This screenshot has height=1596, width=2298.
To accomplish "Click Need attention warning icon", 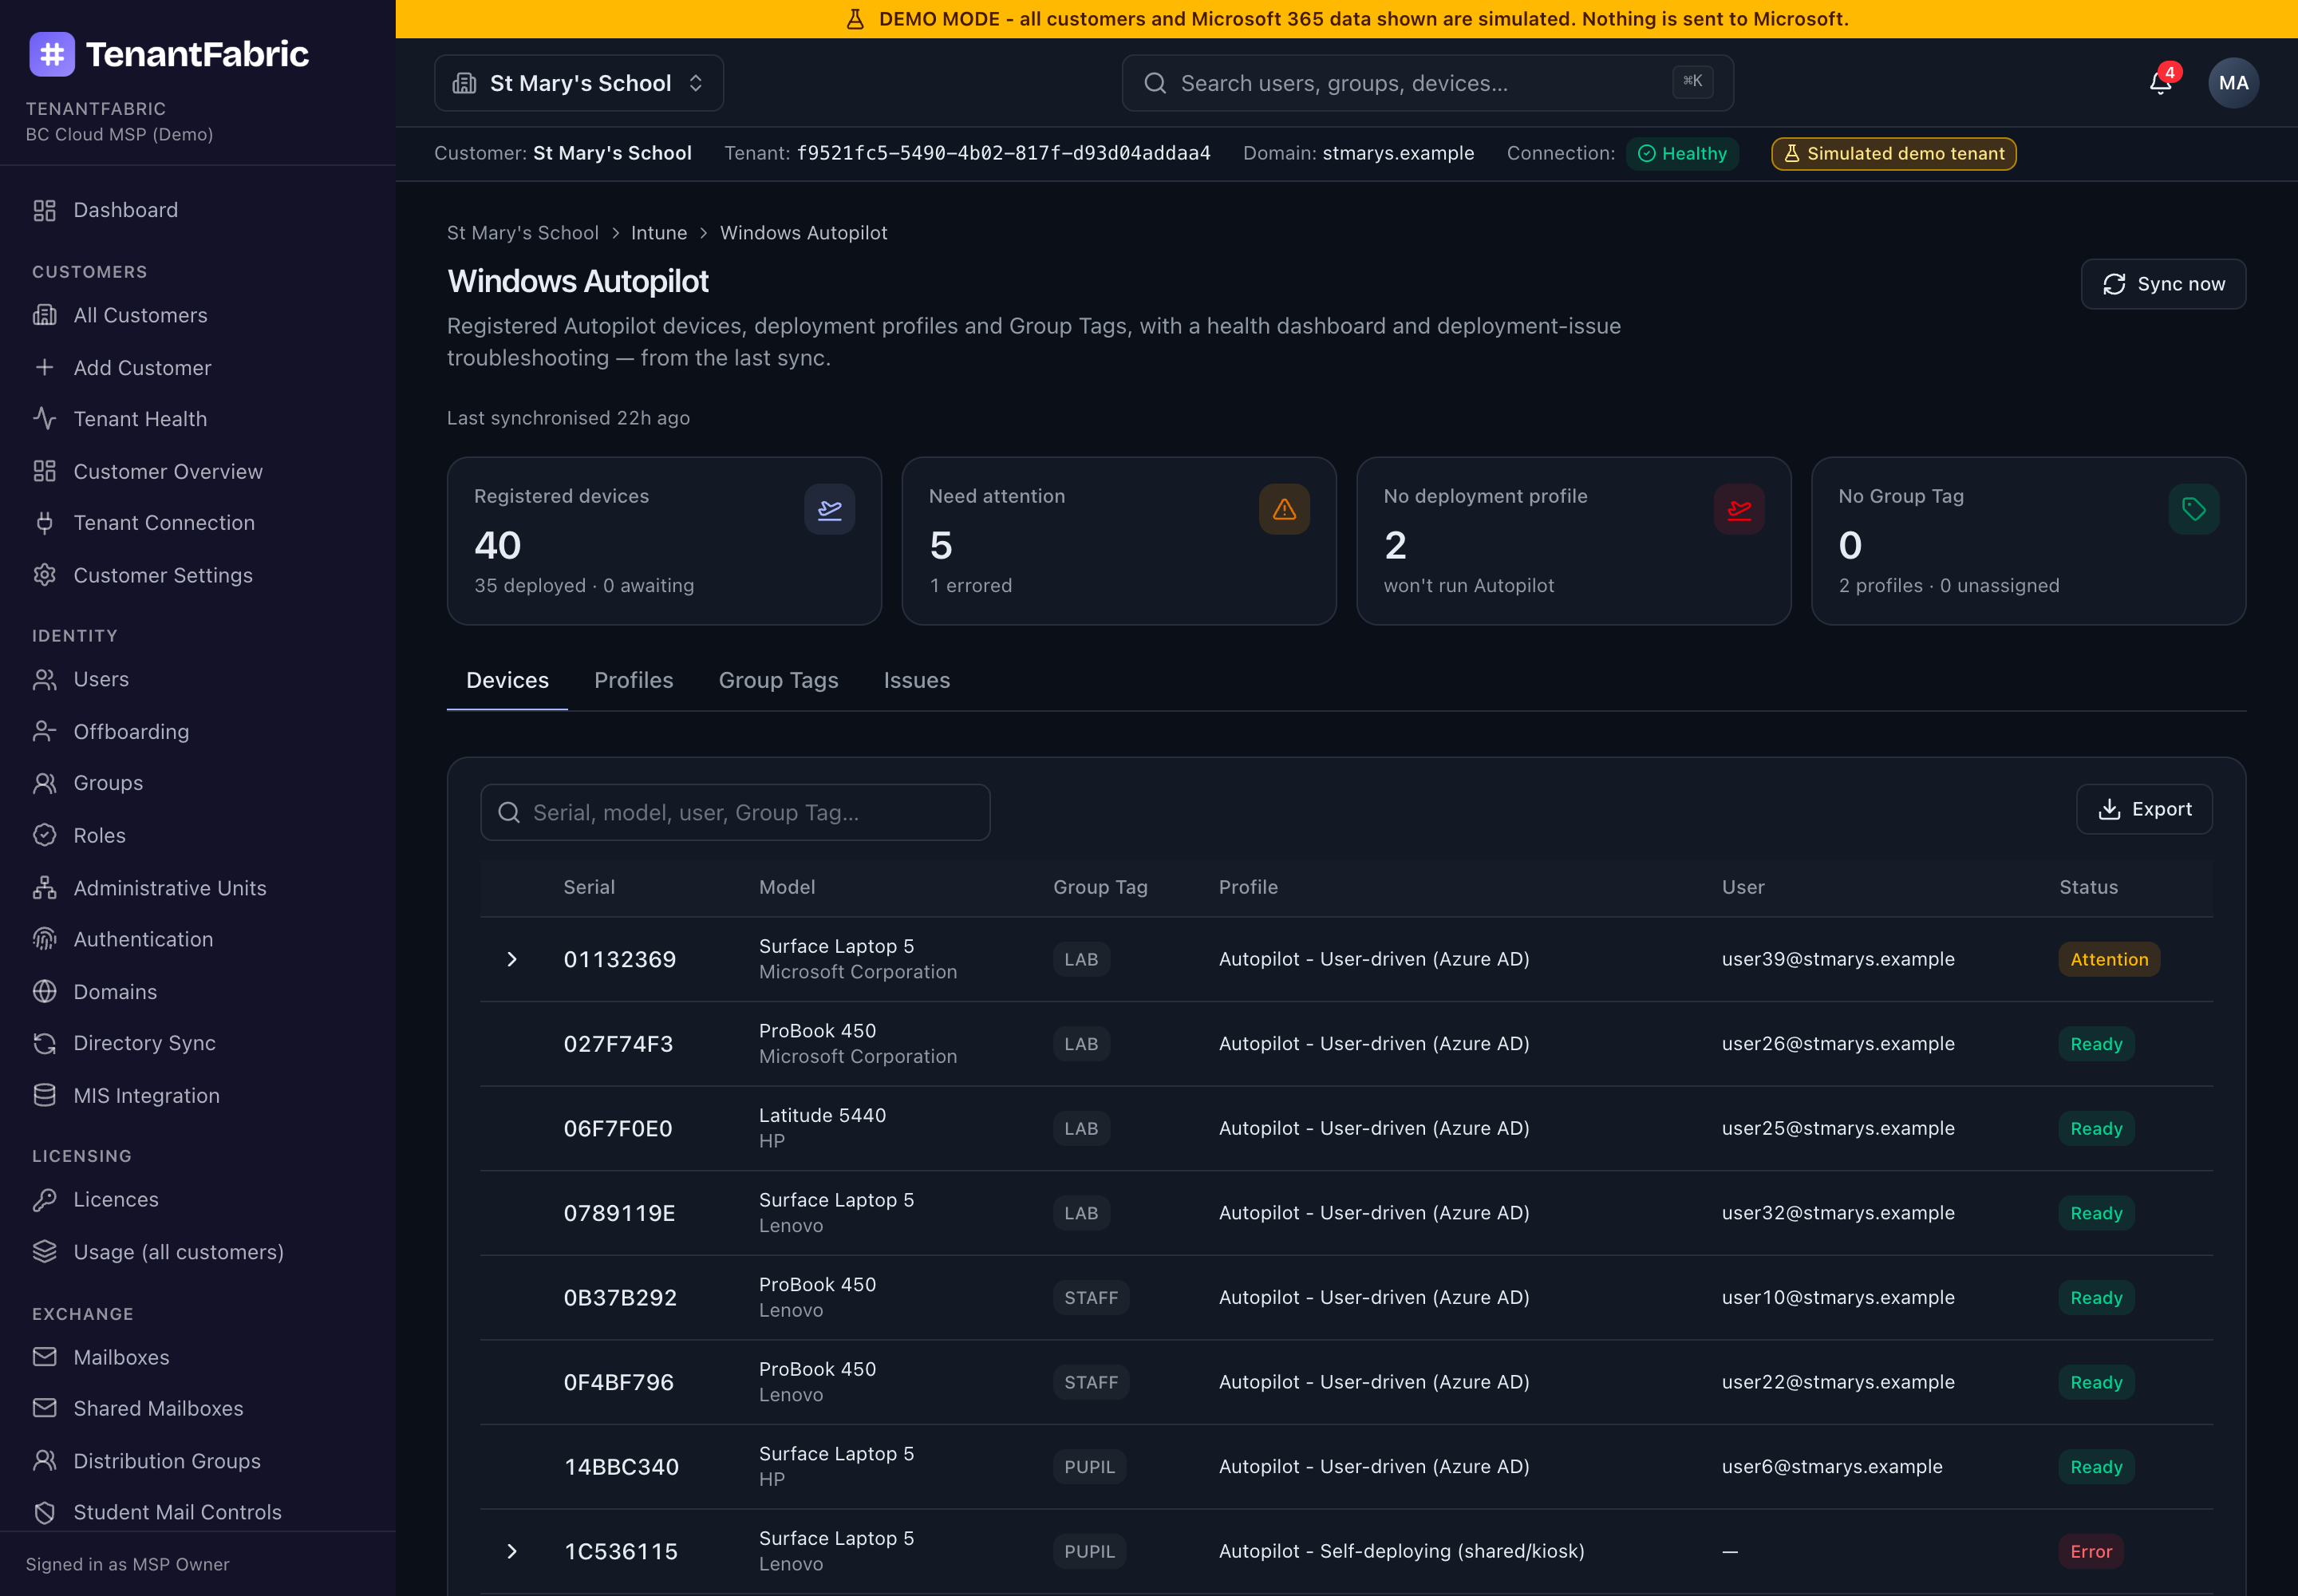I will tap(1284, 510).
